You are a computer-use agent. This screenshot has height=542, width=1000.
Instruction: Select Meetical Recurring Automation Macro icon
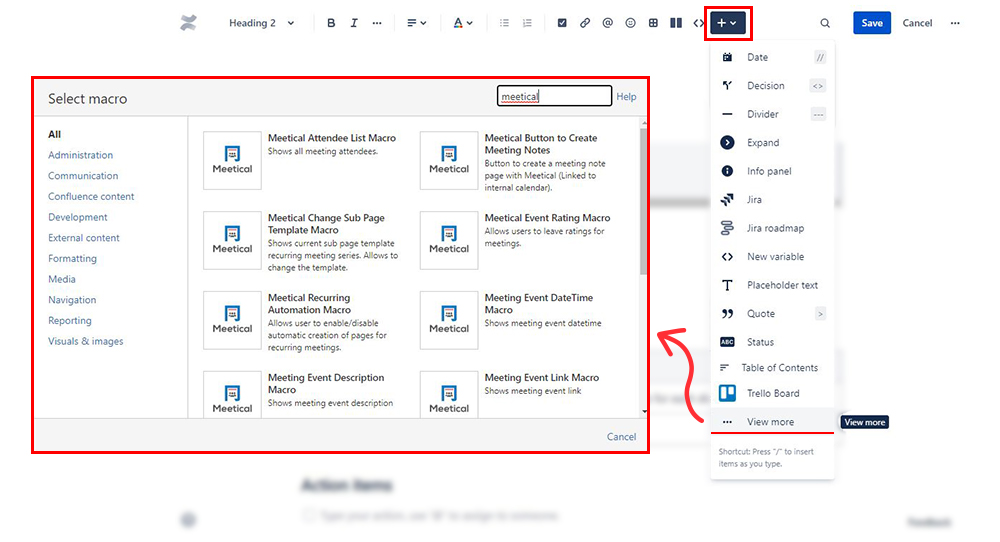pyautogui.click(x=232, y=320)
